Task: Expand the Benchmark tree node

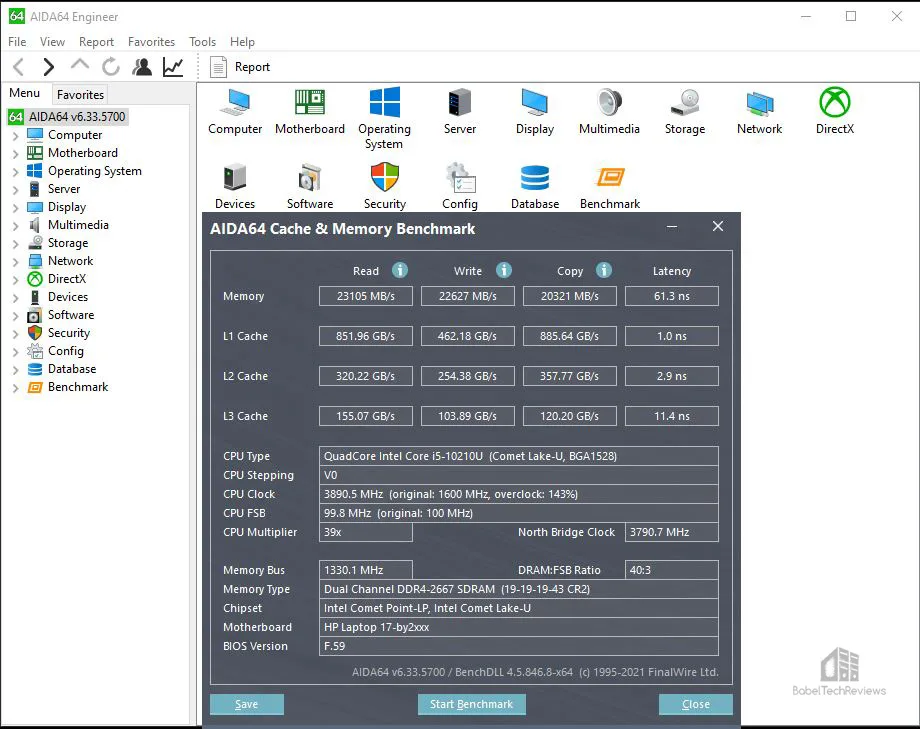Action: point(16,388)
